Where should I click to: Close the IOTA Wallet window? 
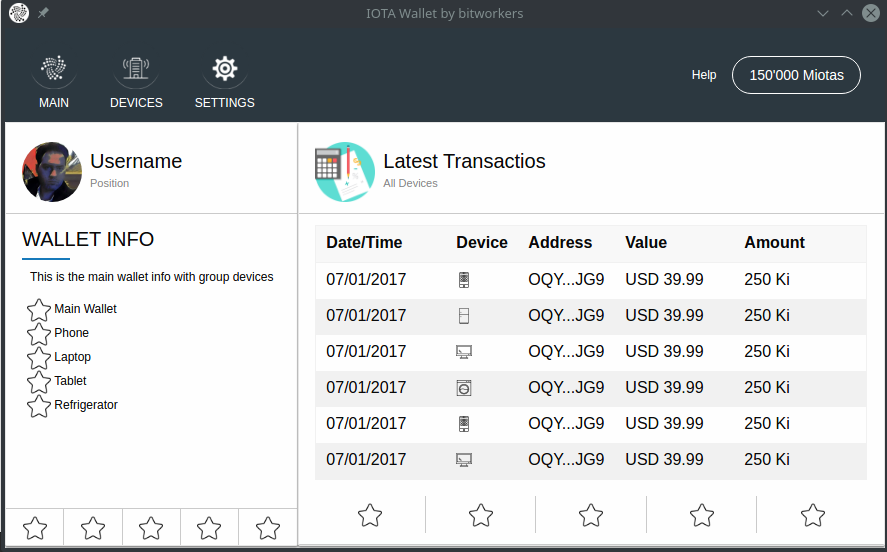click(871, 13)
